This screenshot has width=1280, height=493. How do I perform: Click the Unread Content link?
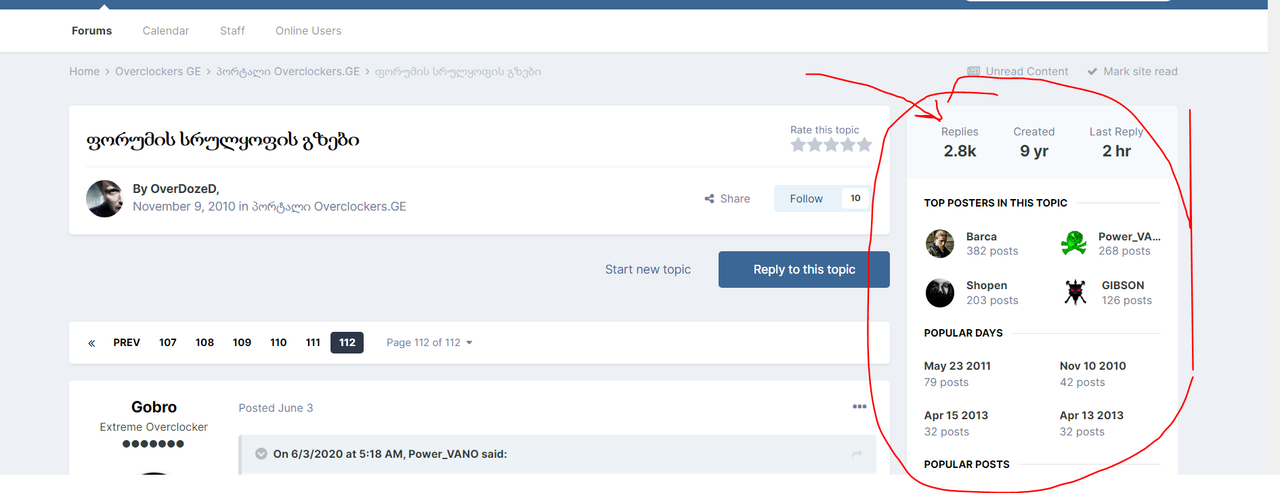coord(1027,72)
